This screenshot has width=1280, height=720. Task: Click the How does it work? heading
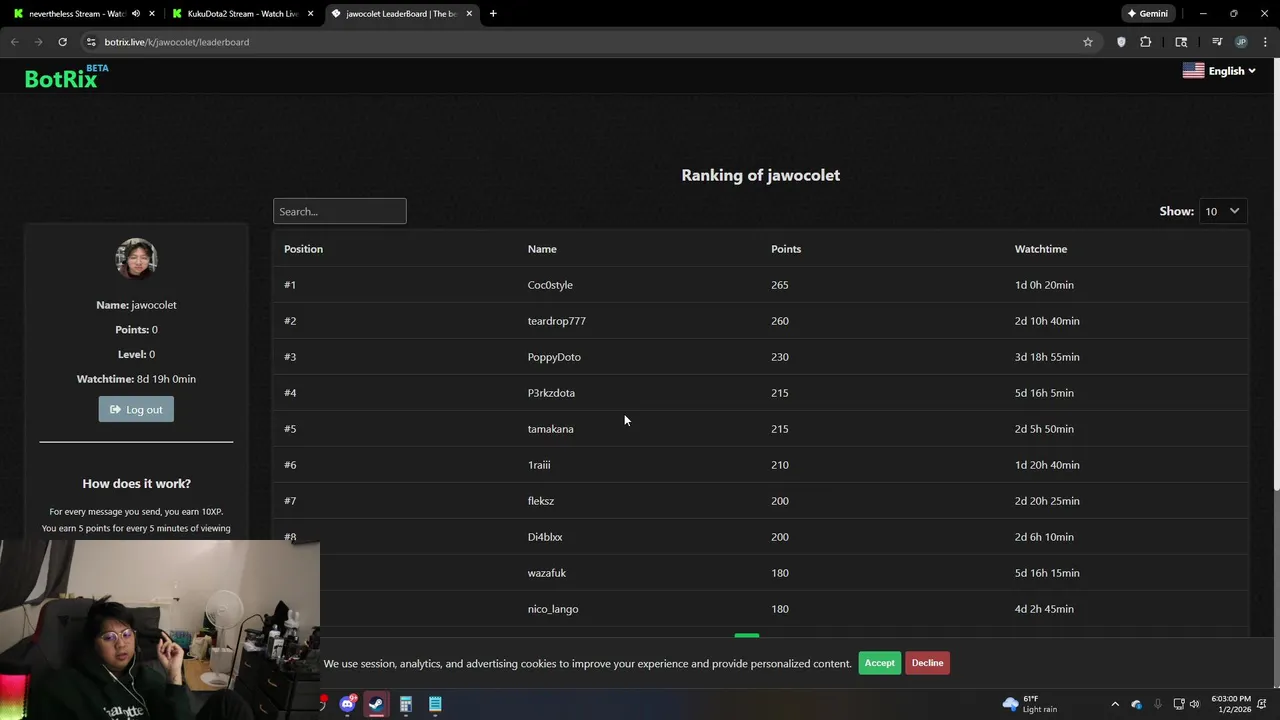pyautogui.click(x=136, y=483)
